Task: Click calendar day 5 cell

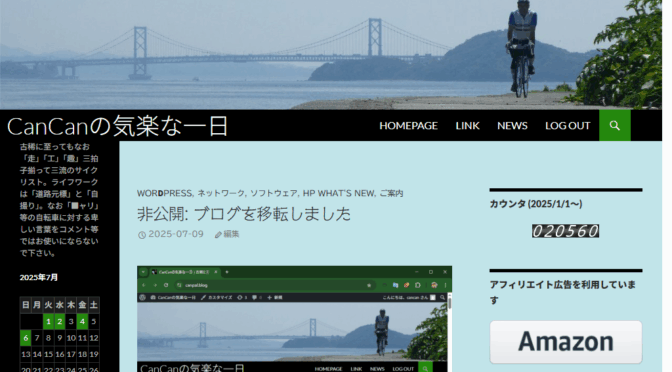Action: [x=94, y=321]
